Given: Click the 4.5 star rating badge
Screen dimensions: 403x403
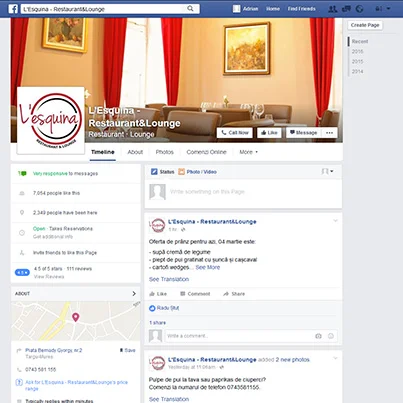Looking at the screenshot, I should coord(22,273).
